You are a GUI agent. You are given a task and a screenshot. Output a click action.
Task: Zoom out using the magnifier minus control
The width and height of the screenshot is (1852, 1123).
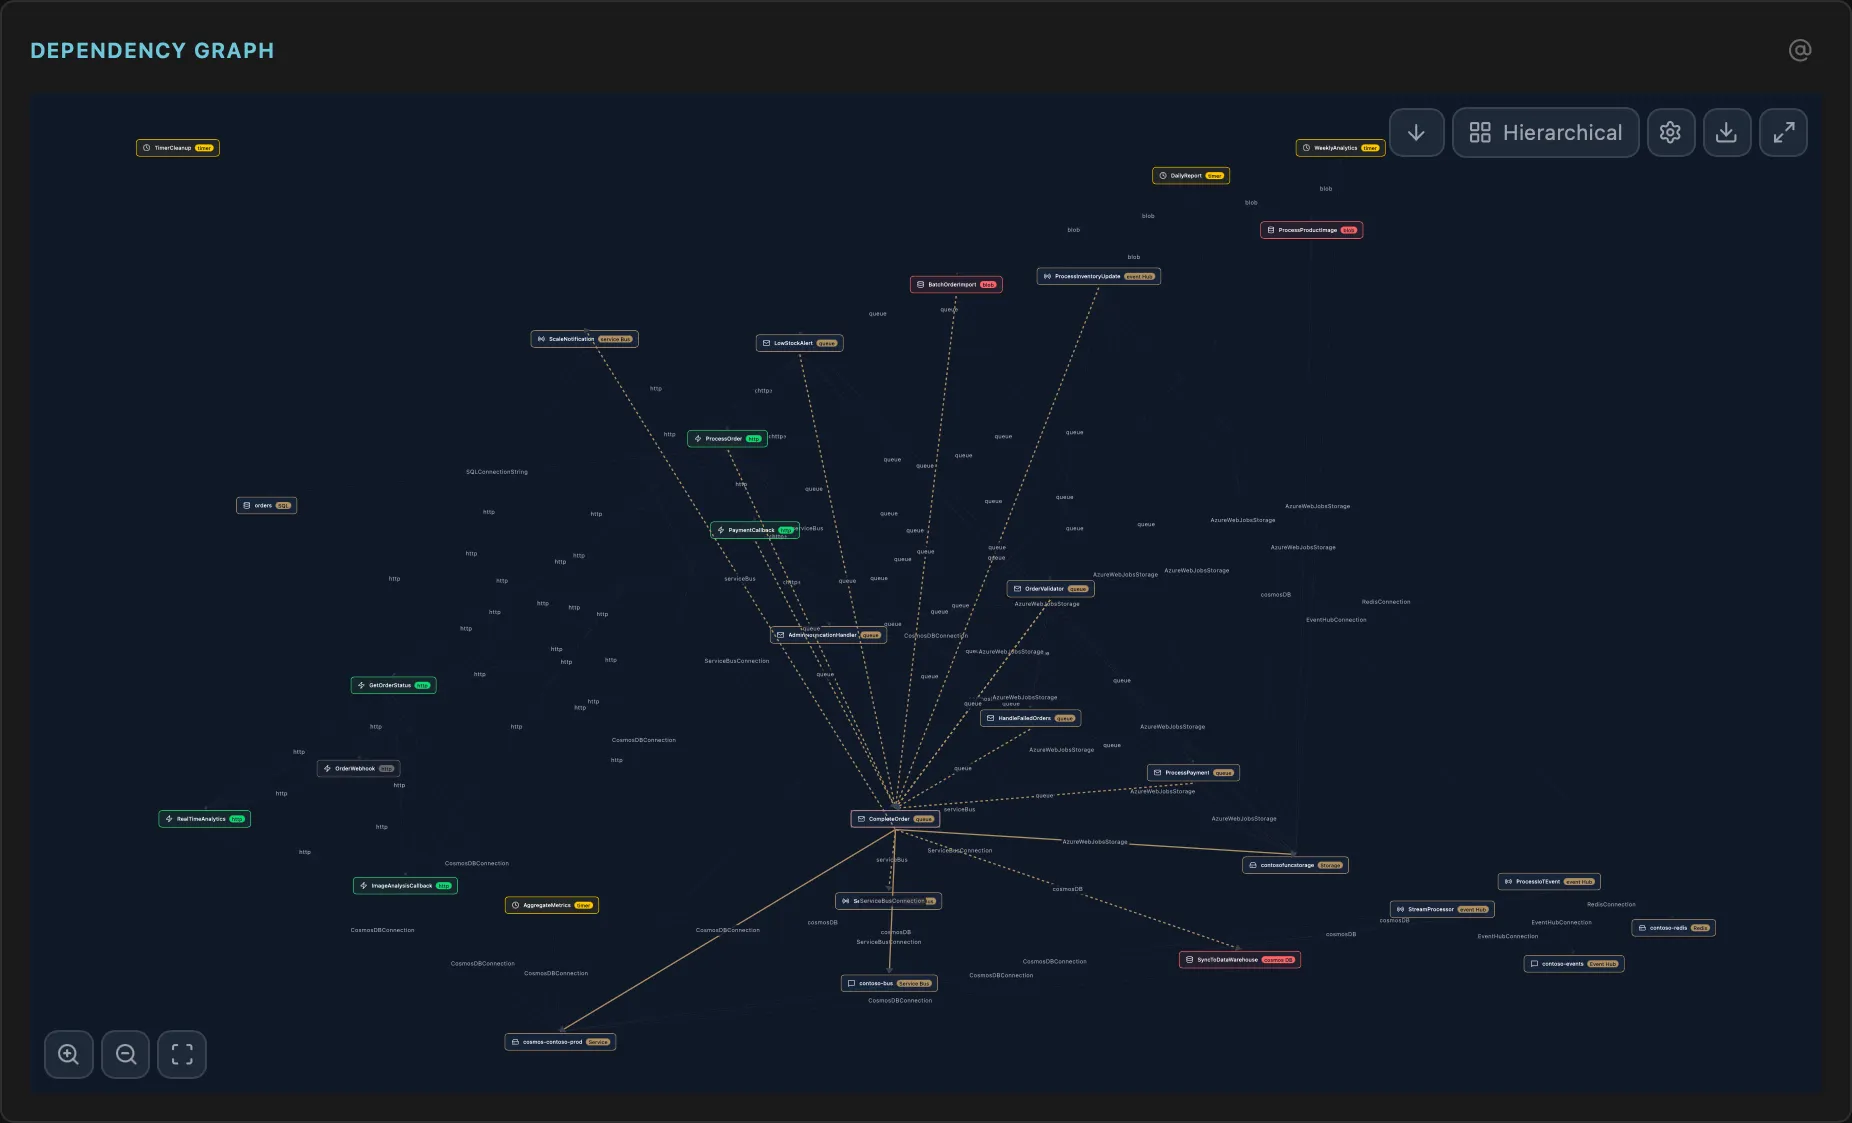(125, 1054)
